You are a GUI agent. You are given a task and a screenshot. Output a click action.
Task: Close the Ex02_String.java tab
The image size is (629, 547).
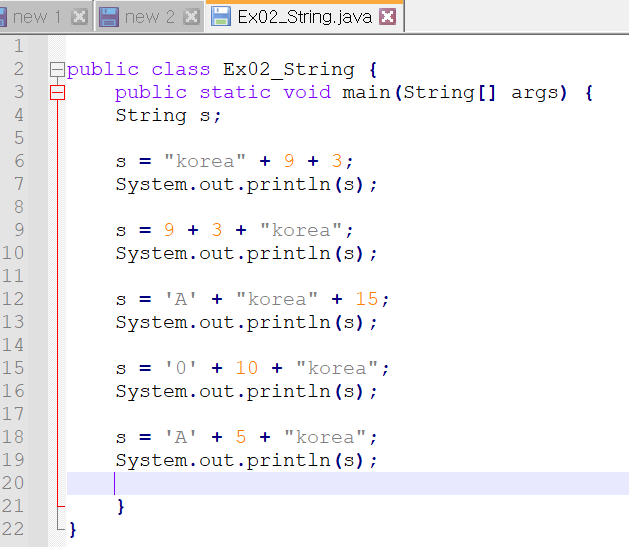(x=388, y=17)
